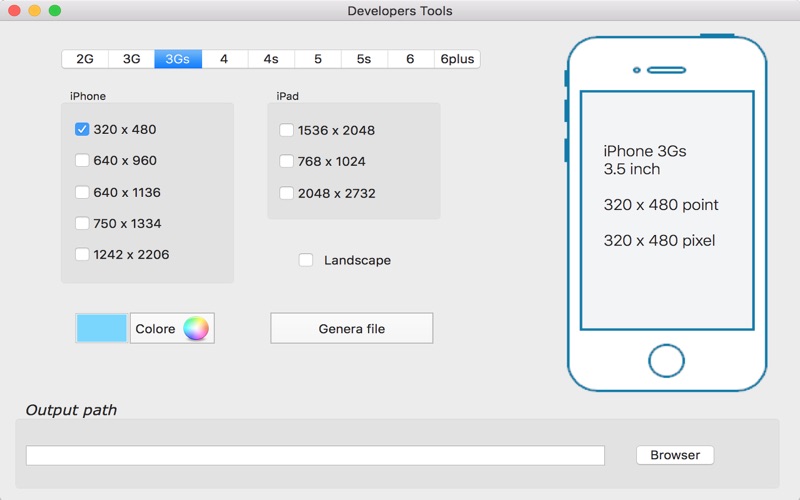Viewport: 800px width, 500px height.
Task: Select the 2G device tab
Action: pos(85,59)
